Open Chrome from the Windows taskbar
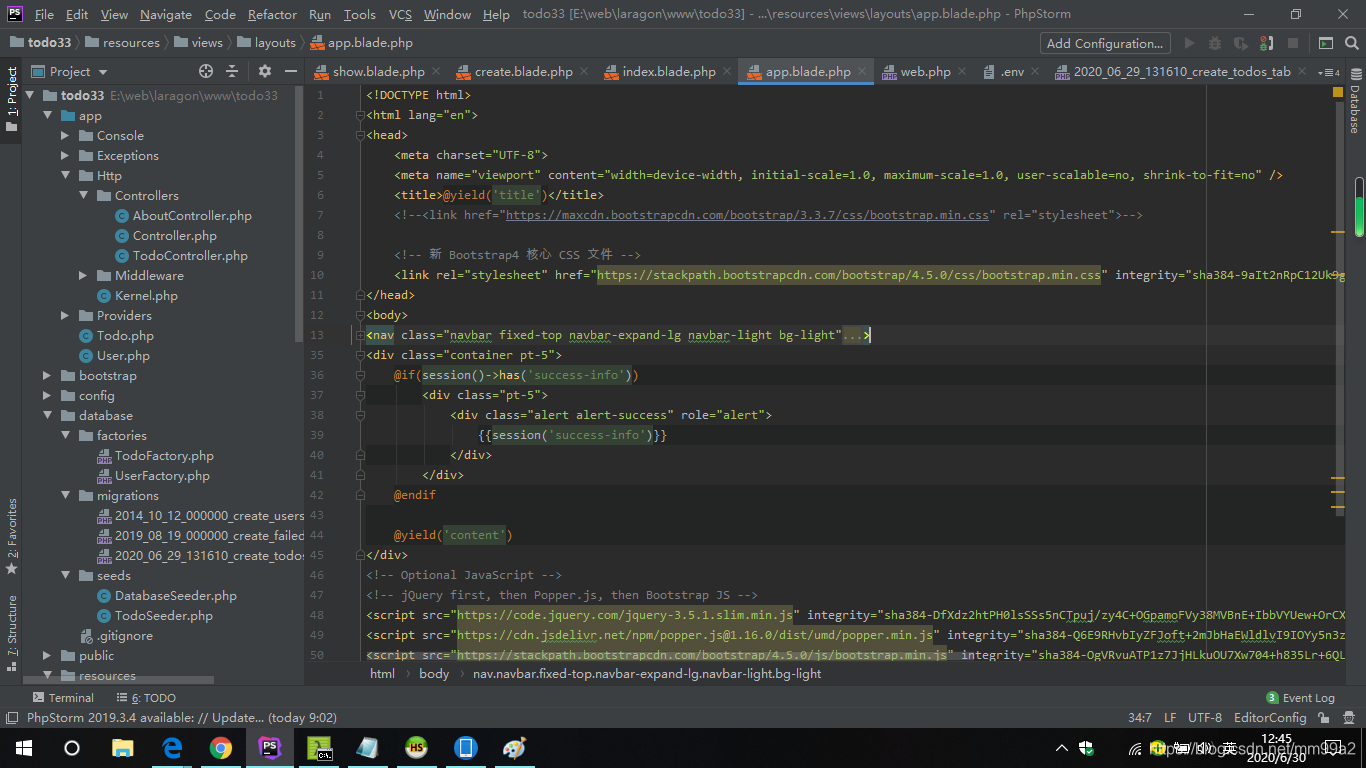The height and width of the screenshot is (768, 1366). pos(221,748)
